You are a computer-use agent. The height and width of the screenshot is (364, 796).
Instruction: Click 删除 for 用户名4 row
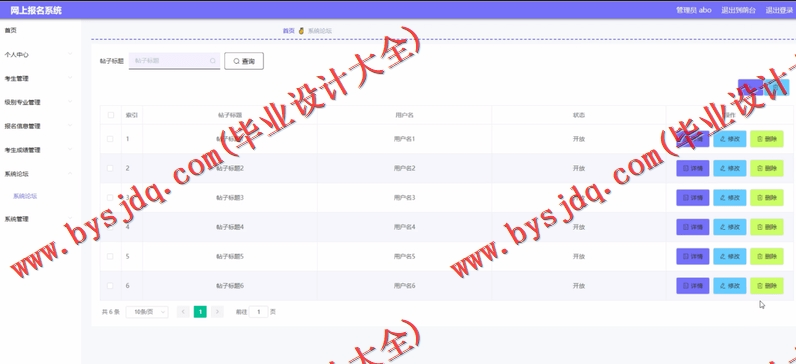[767, 227]
